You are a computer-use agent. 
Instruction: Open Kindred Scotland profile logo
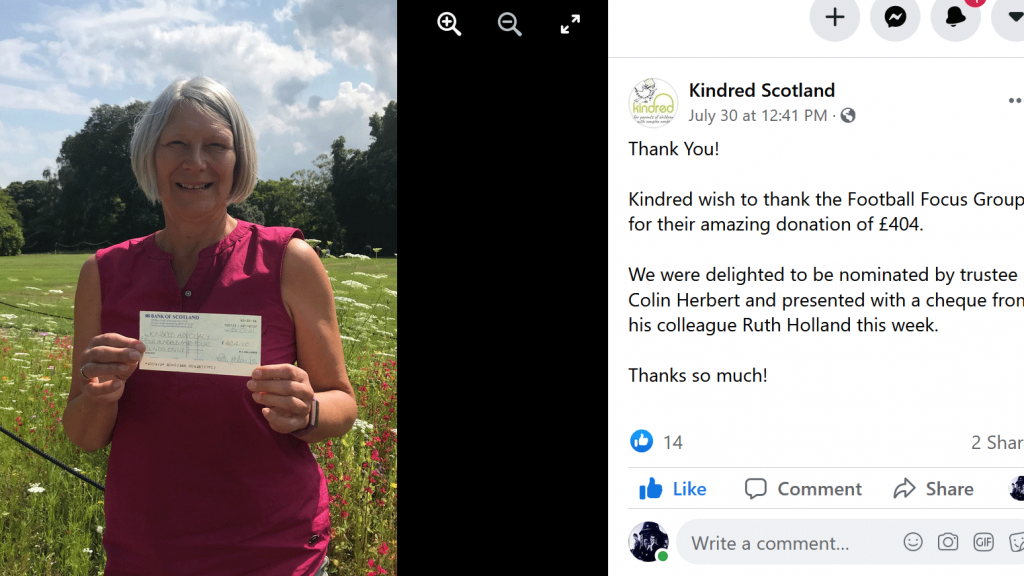click(653, 103)
